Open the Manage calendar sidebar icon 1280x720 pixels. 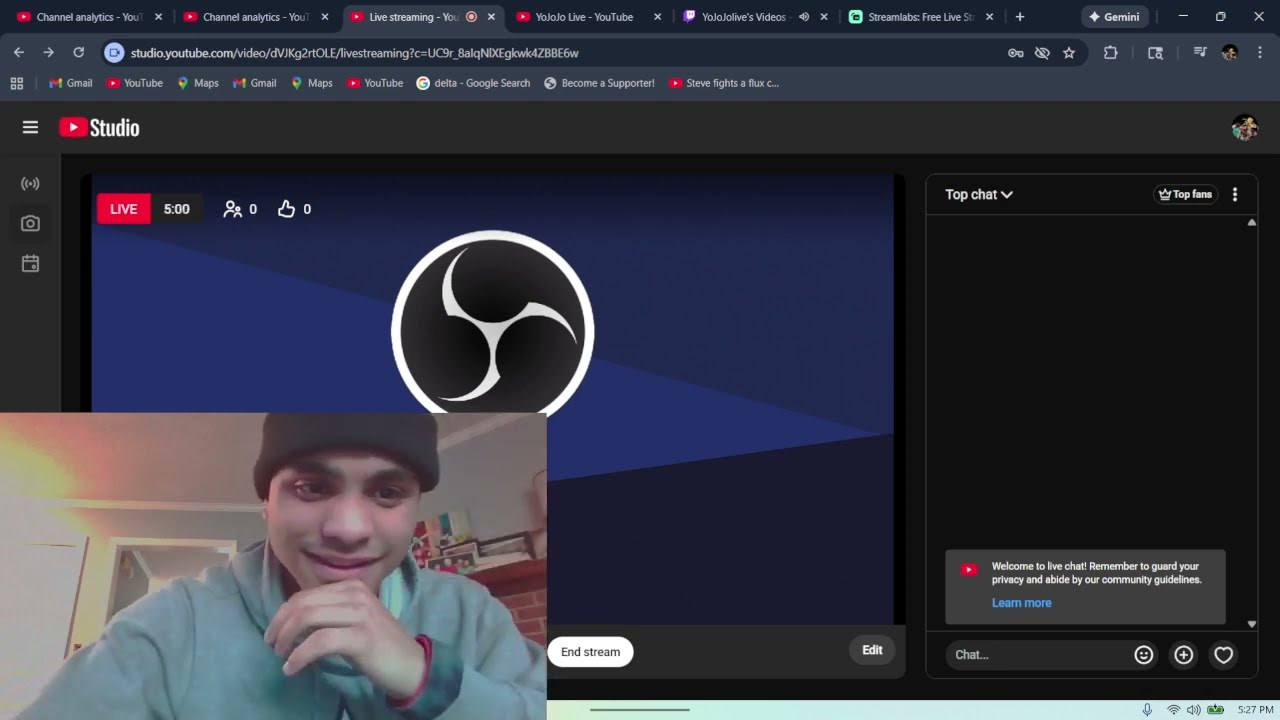click(30, 264)
